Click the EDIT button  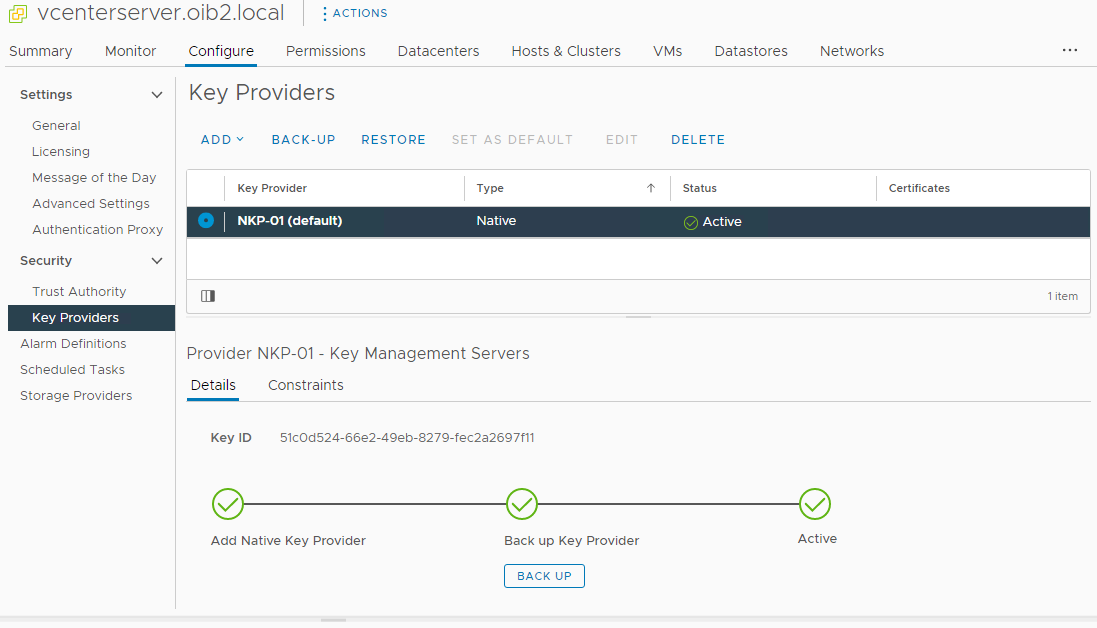[x=622, y=140]
